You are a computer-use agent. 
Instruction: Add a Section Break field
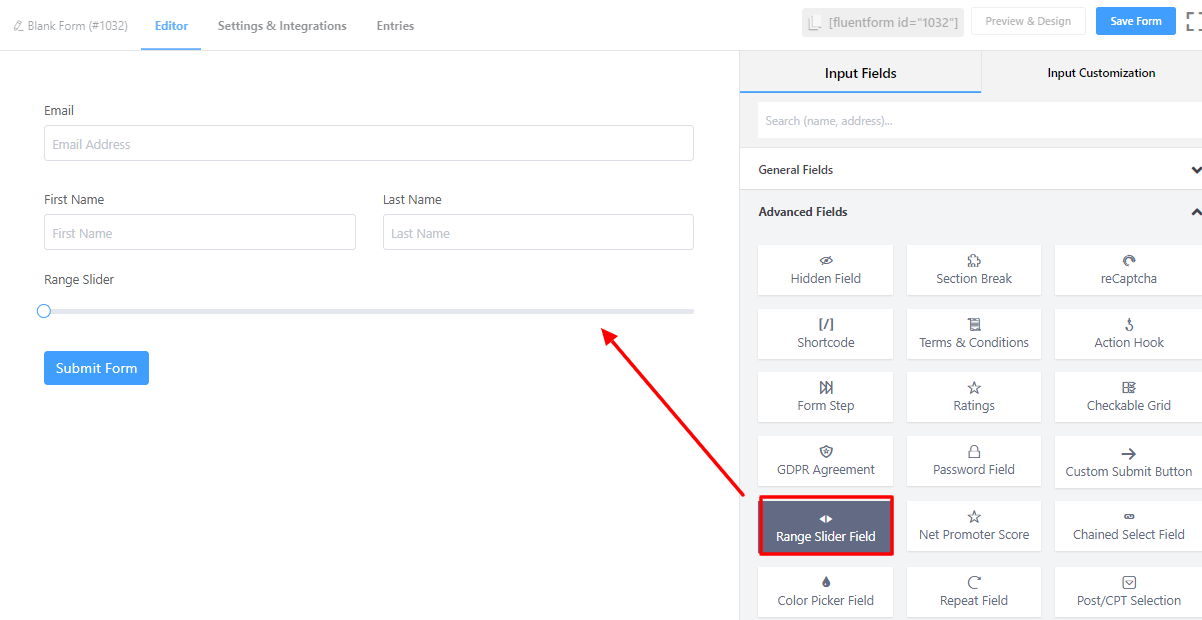(974, 270)
